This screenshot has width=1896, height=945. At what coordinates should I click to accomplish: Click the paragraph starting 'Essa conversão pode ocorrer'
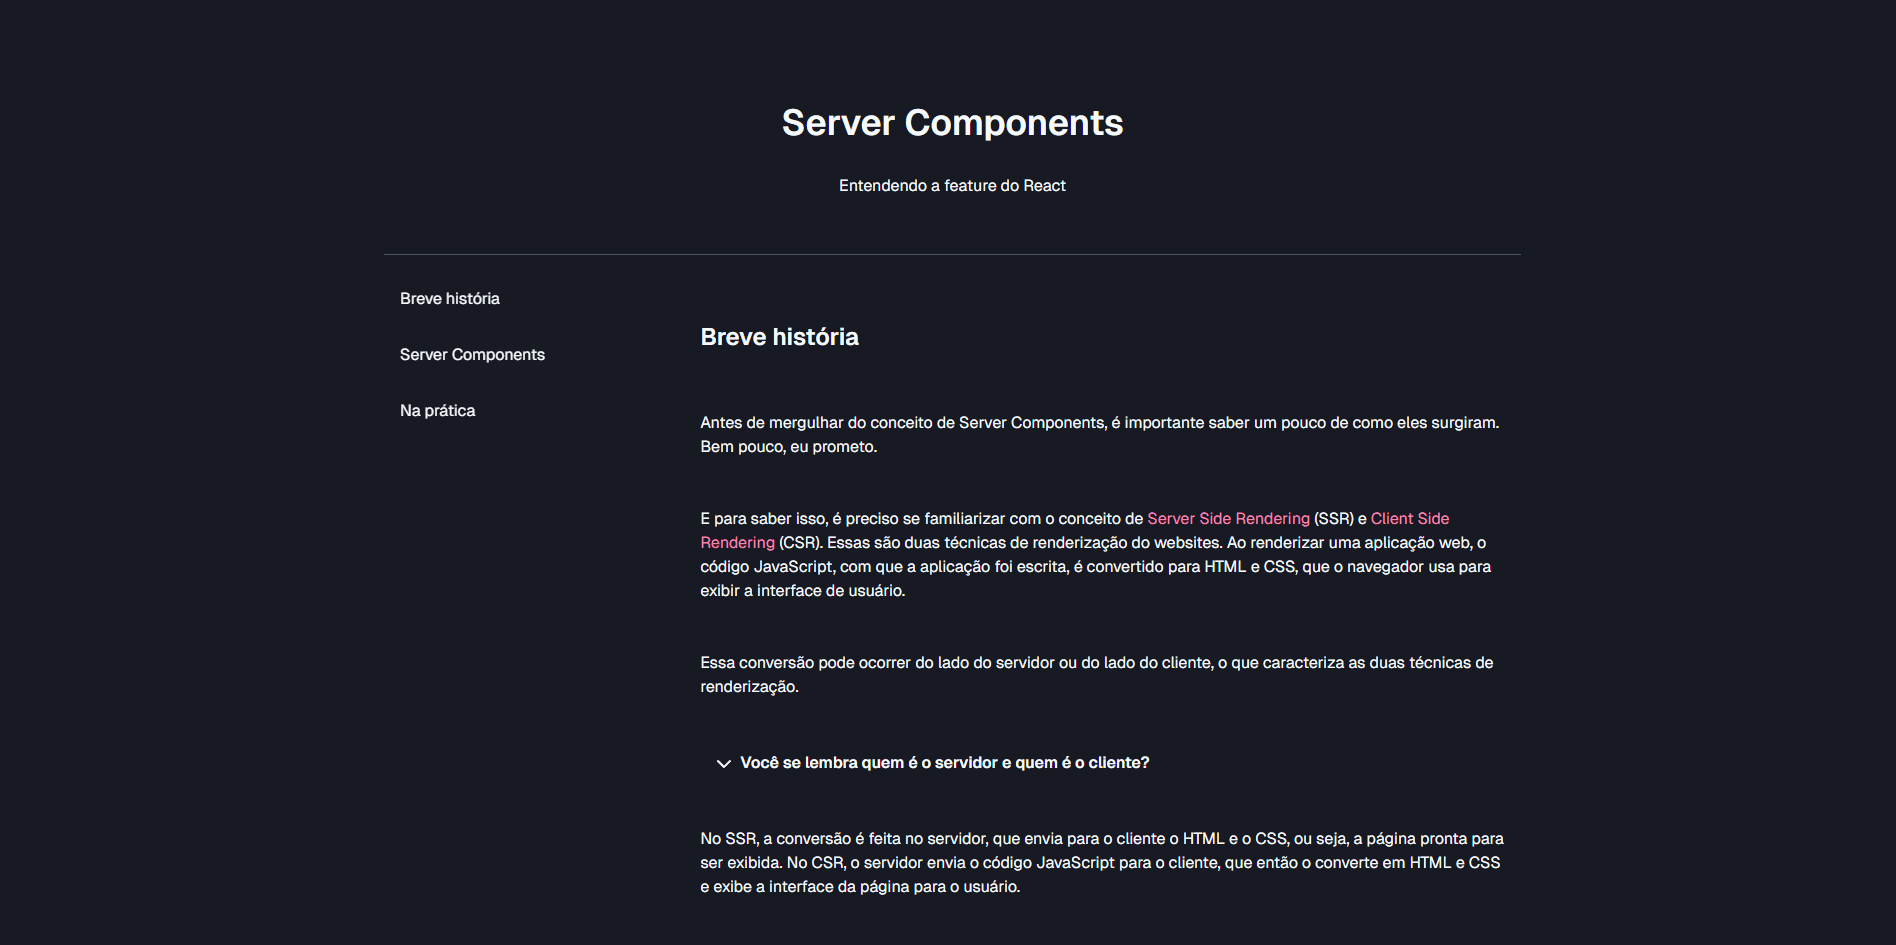(x=1097, y=675)
